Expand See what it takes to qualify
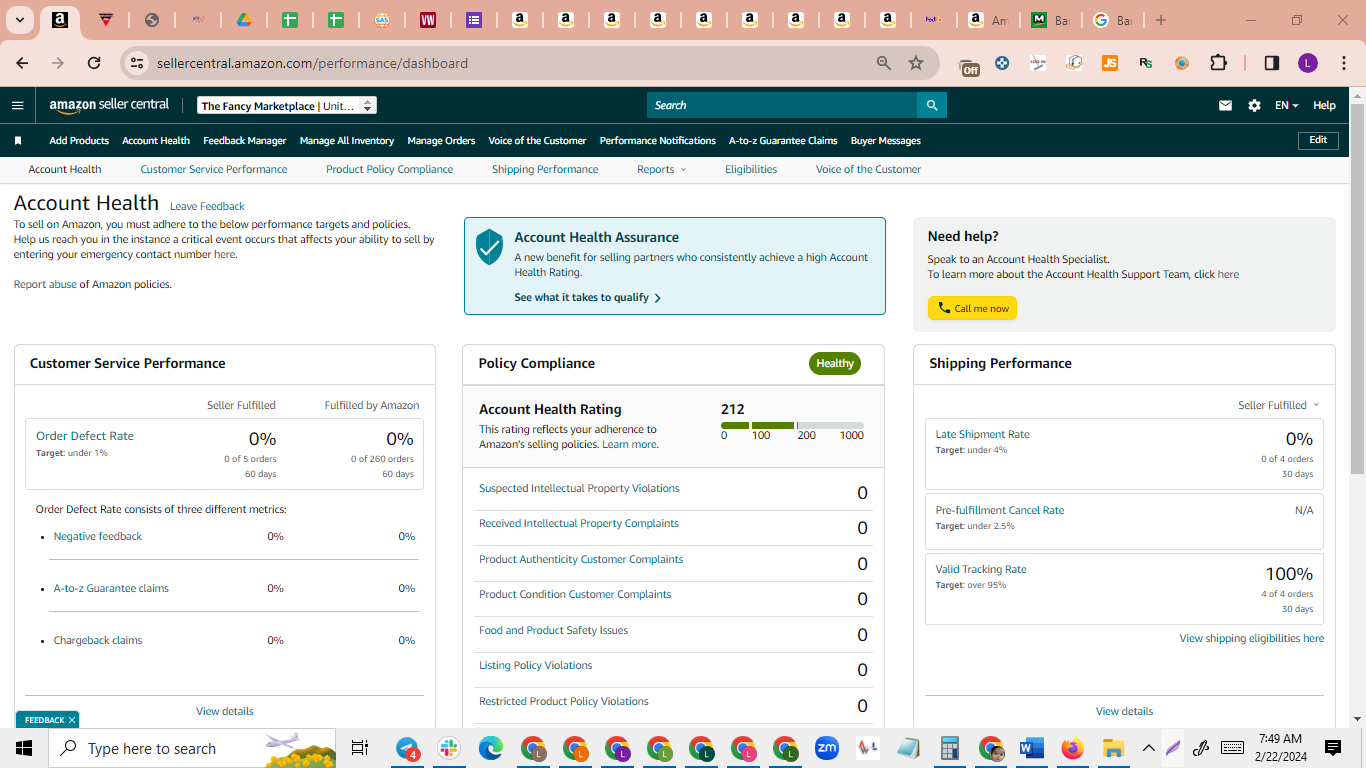Screen dimensions: 1366x768 tap(587, 297)
